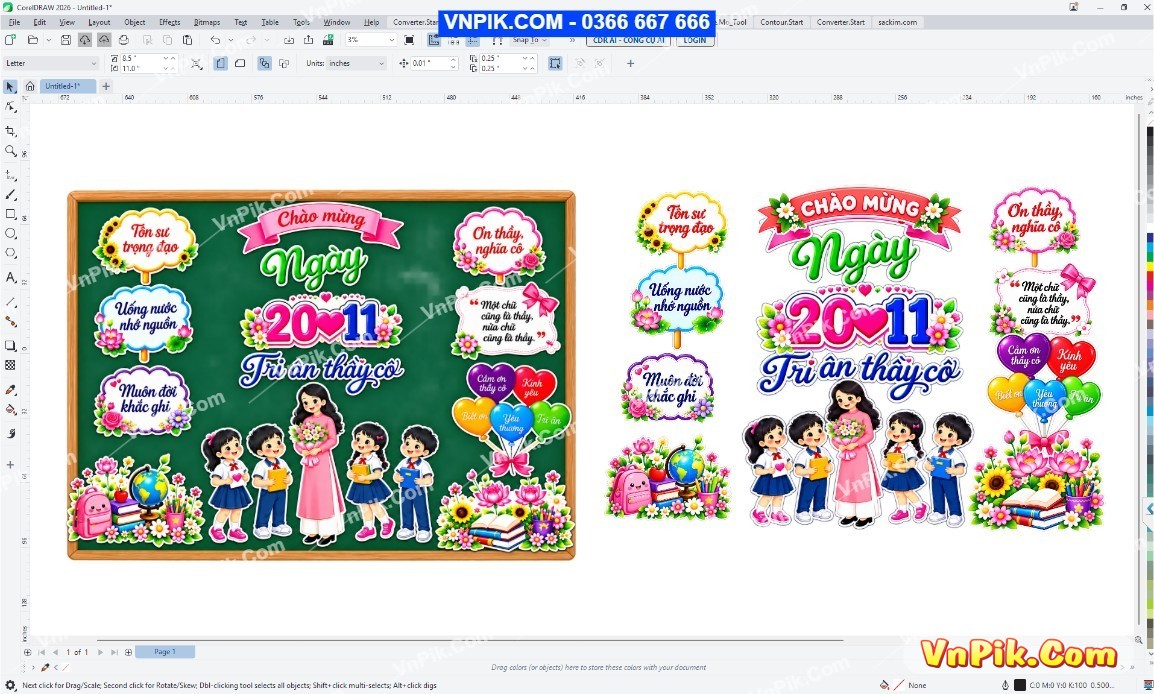
Task: Select the Shape edit tool
Action: (x=10, y=107)
